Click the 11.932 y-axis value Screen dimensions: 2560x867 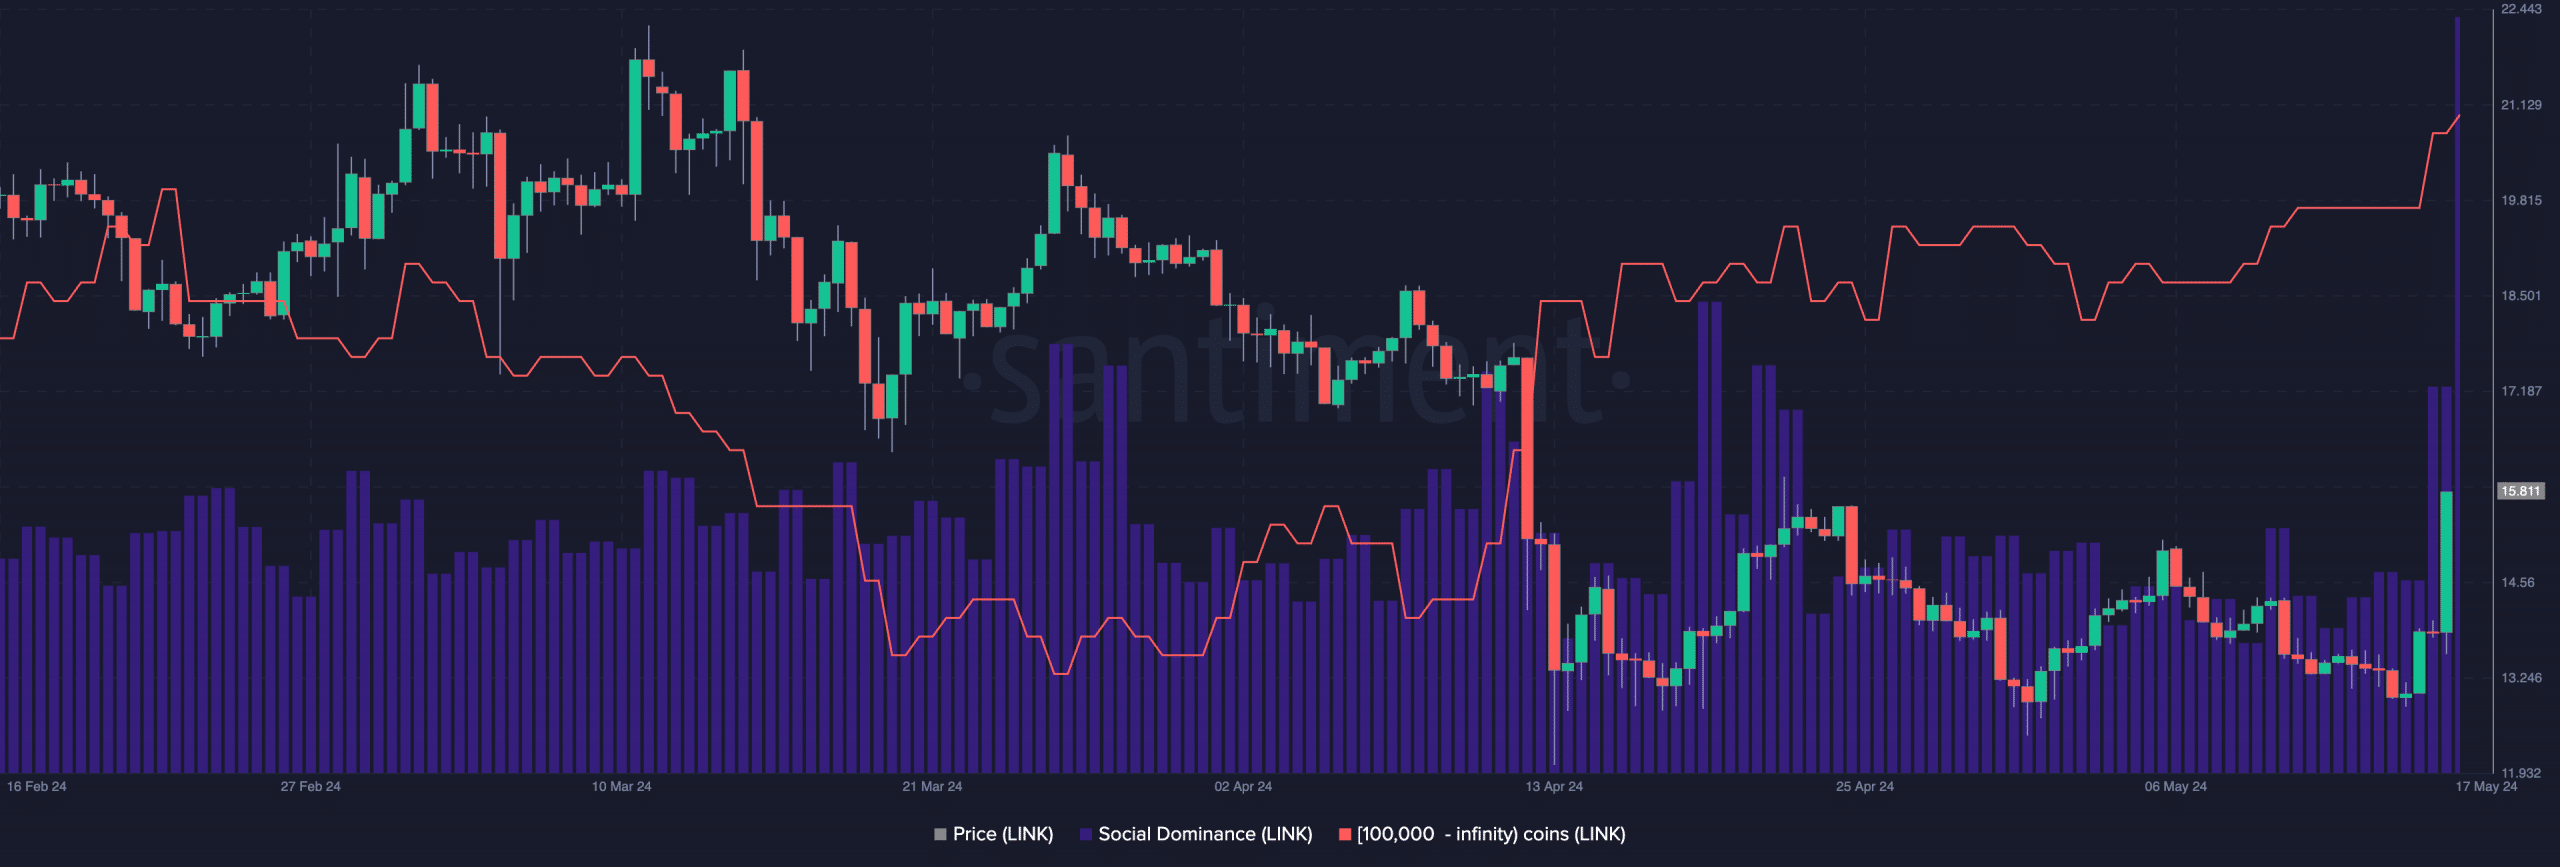2521,773
